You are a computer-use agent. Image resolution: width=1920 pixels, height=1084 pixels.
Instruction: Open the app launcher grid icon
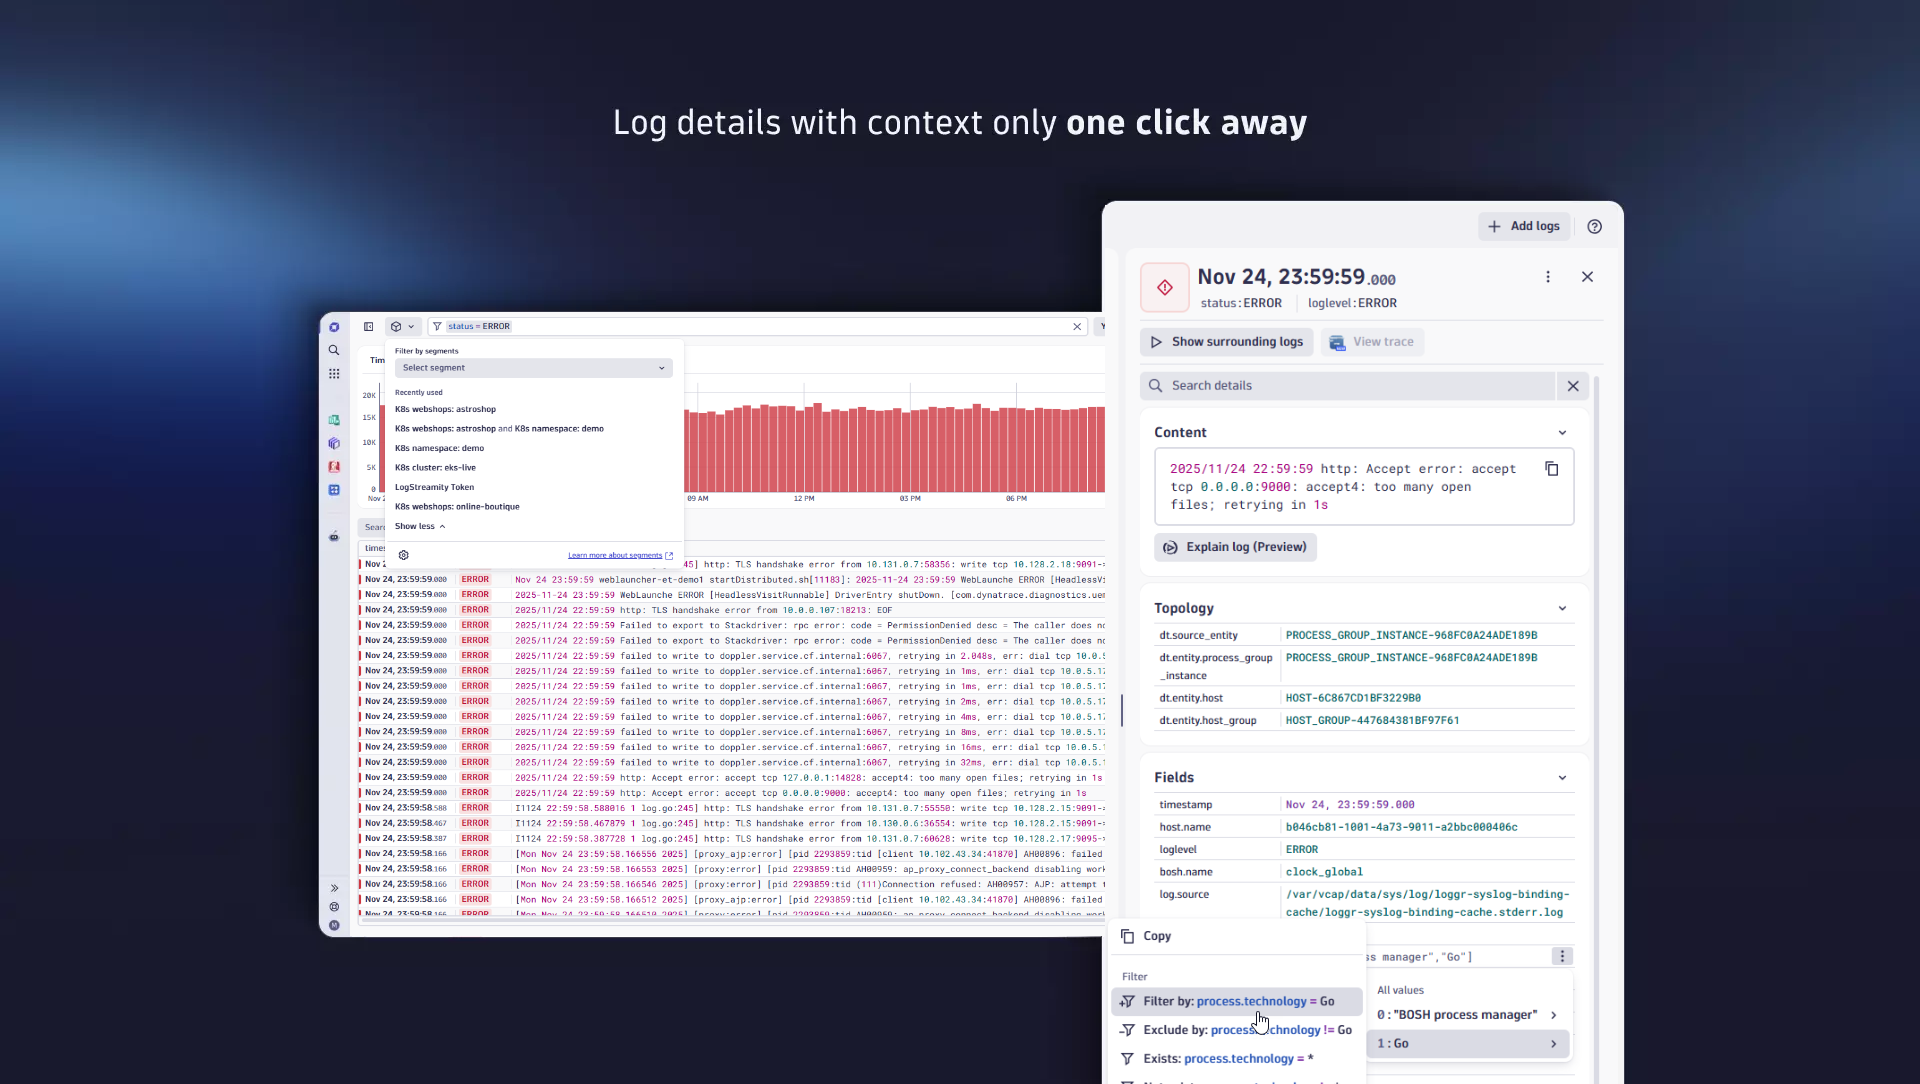click(334, 373)
